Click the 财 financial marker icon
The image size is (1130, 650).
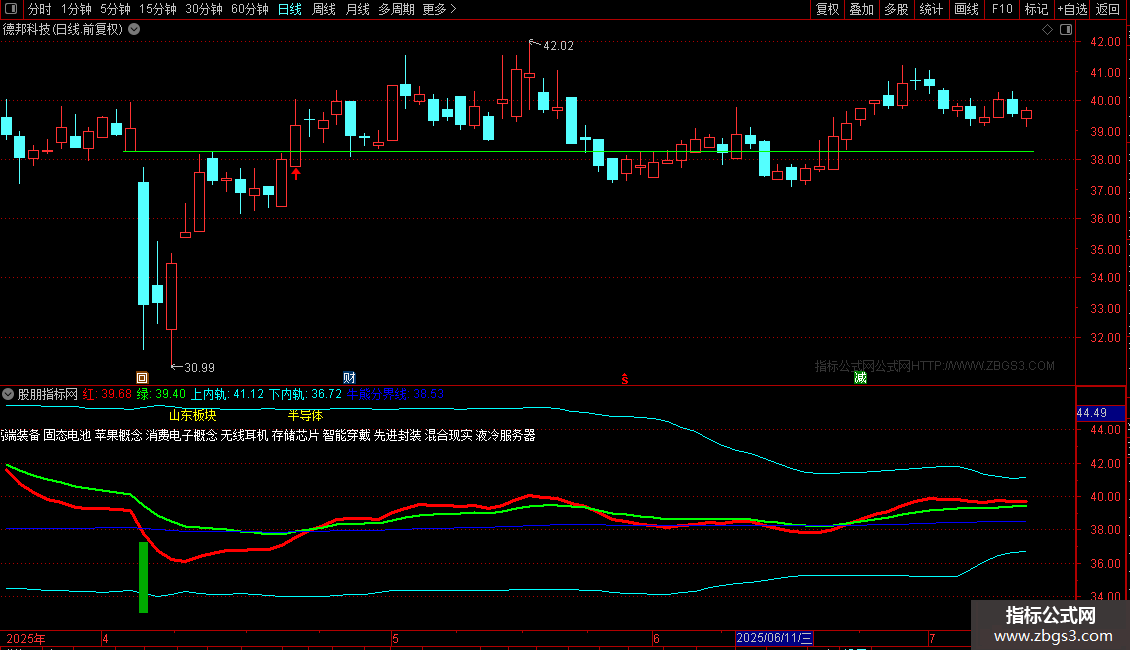pos(350,378)
